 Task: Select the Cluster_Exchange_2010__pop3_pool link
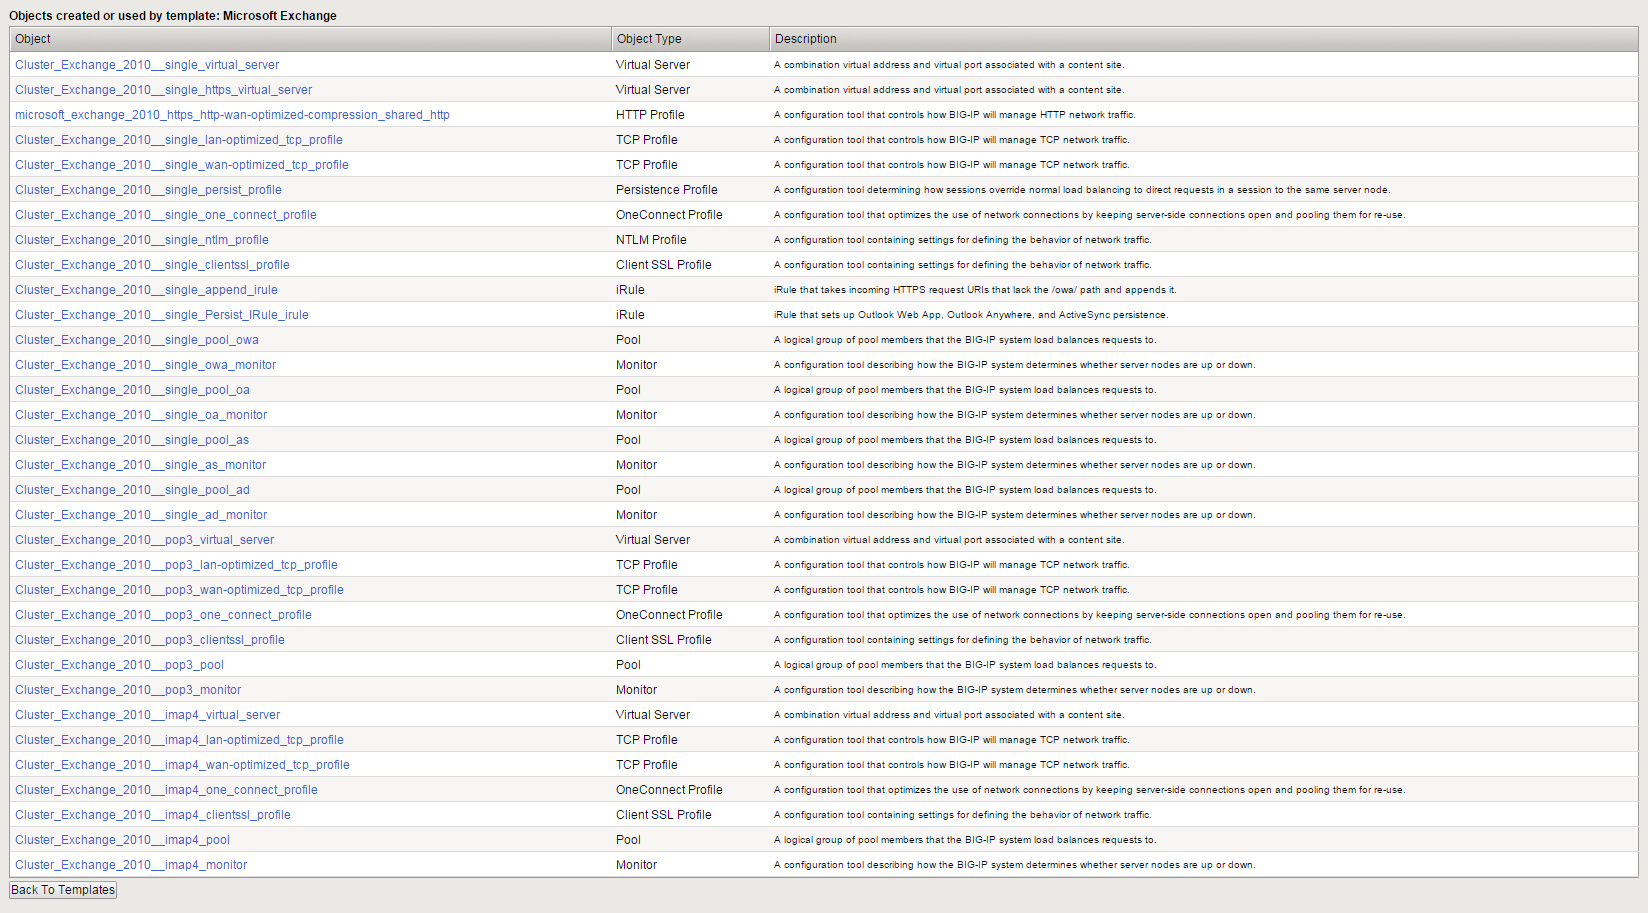(118, 664)
